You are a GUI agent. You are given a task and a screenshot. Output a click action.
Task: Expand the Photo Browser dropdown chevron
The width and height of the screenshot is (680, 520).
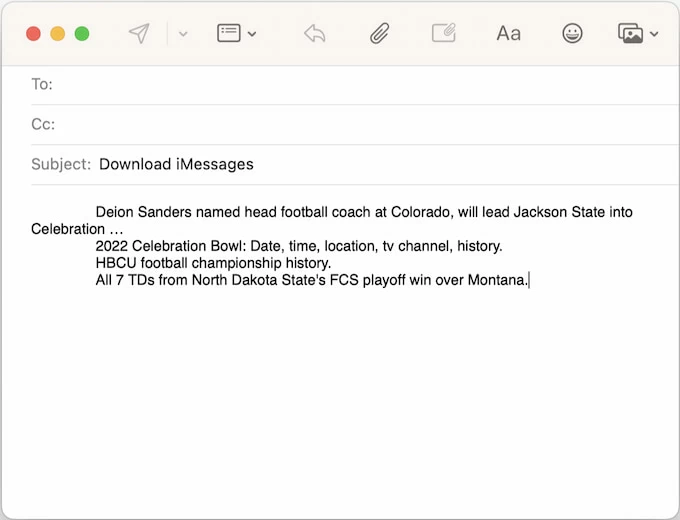point(654,34)
